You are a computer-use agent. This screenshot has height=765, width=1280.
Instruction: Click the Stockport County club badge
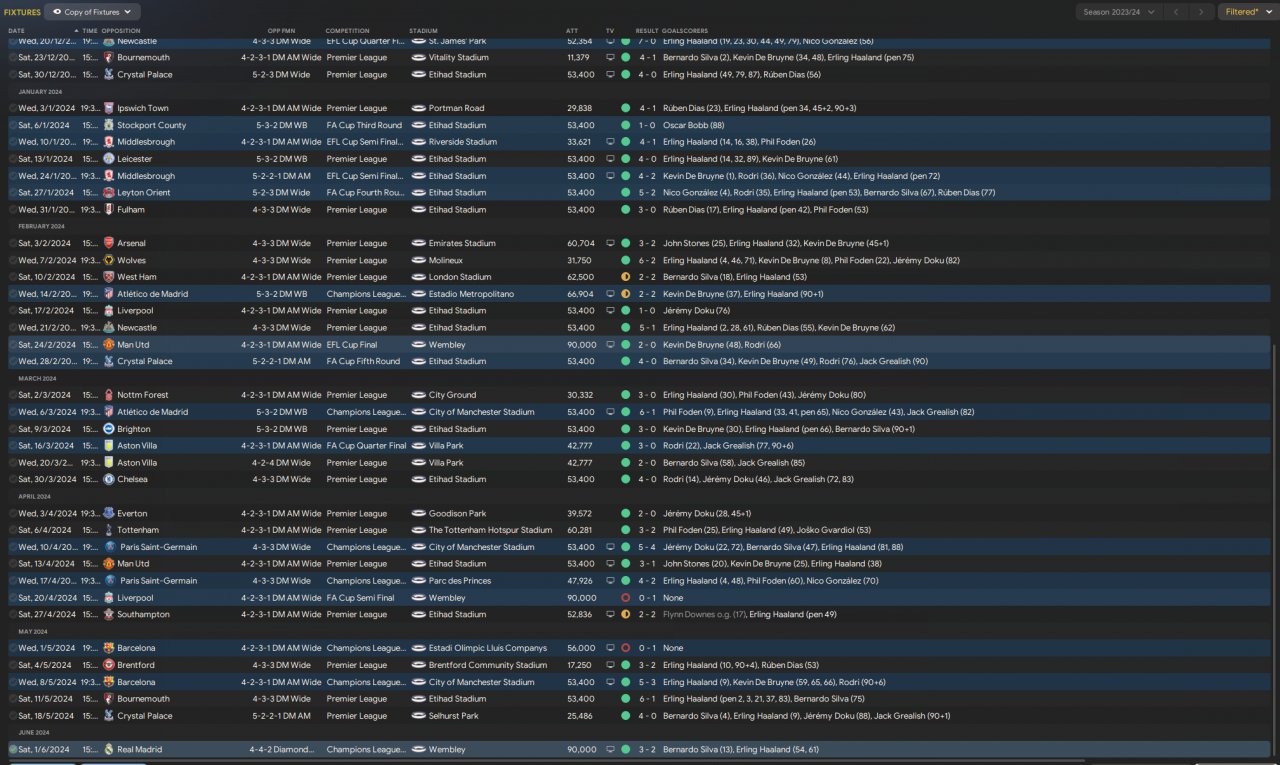(x=108, y=125)
